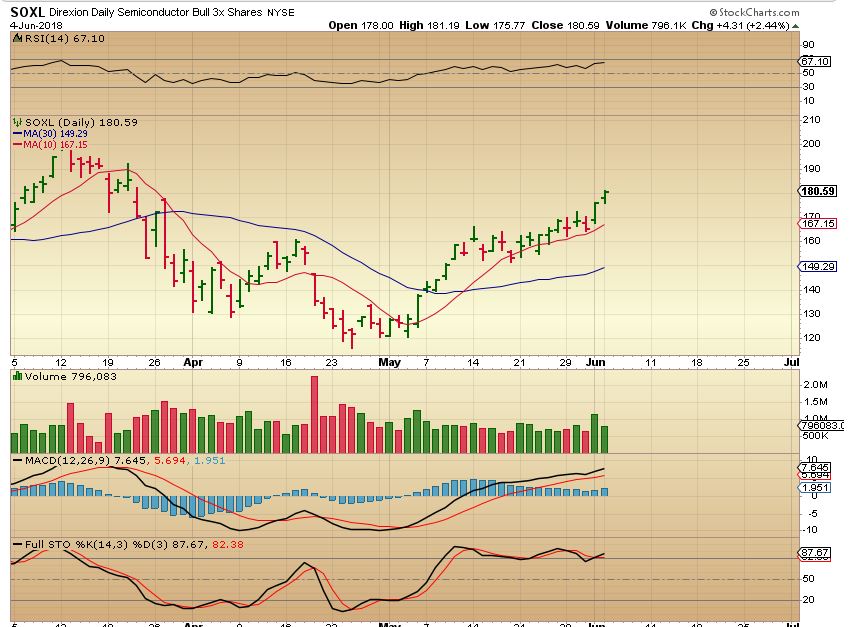The height and width of the screenshot is (627, 849).
Task: Click the blue line marker before MA(30)
Action: [x=17, y=134]
